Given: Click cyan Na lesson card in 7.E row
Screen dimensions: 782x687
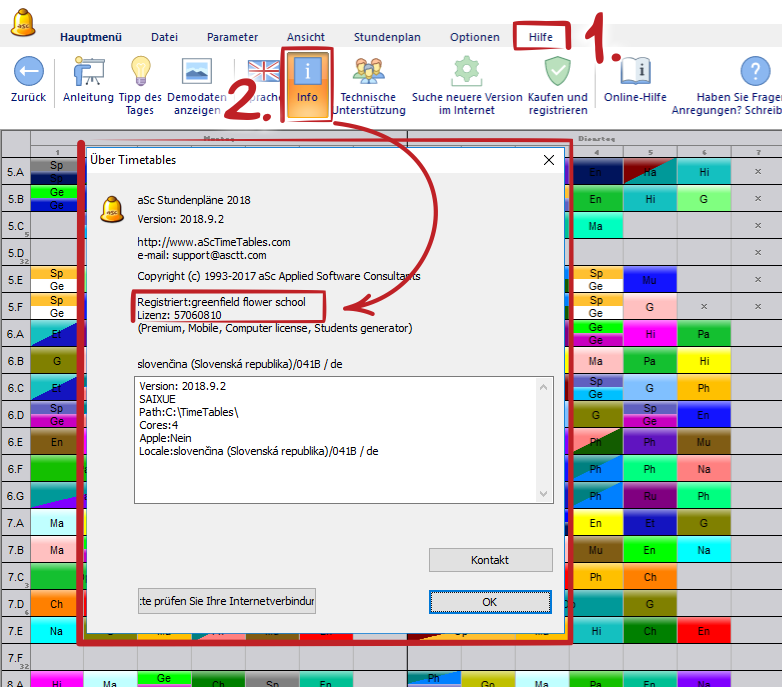Looking at the screenshot, I should pyautogui.click(x=56, y=631).
